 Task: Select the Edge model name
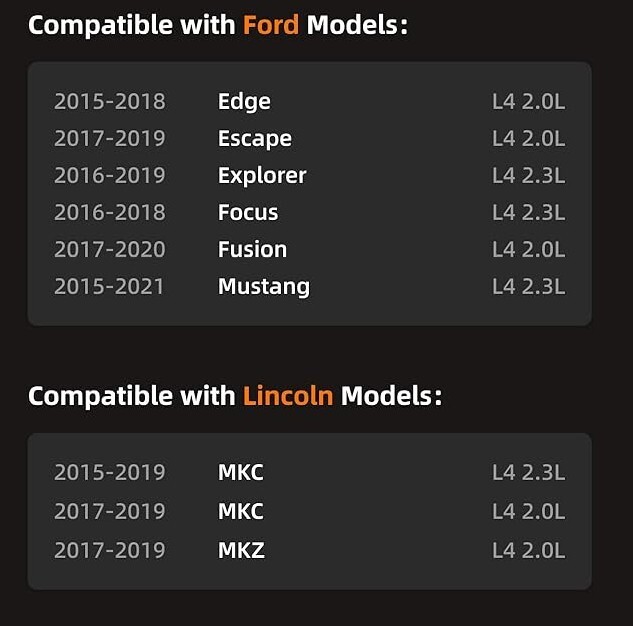pyautogui.click(x=244, y=101)
